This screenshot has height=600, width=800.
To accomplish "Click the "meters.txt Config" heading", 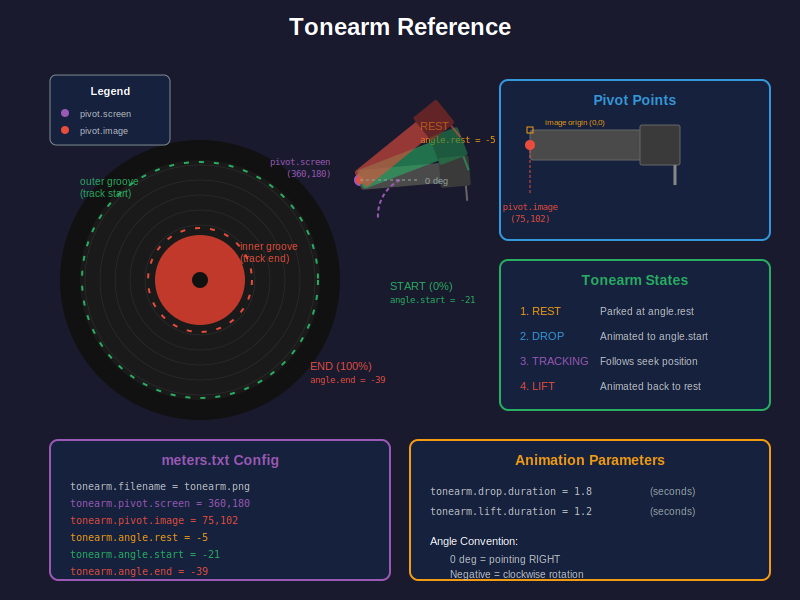I will point(220,460).
